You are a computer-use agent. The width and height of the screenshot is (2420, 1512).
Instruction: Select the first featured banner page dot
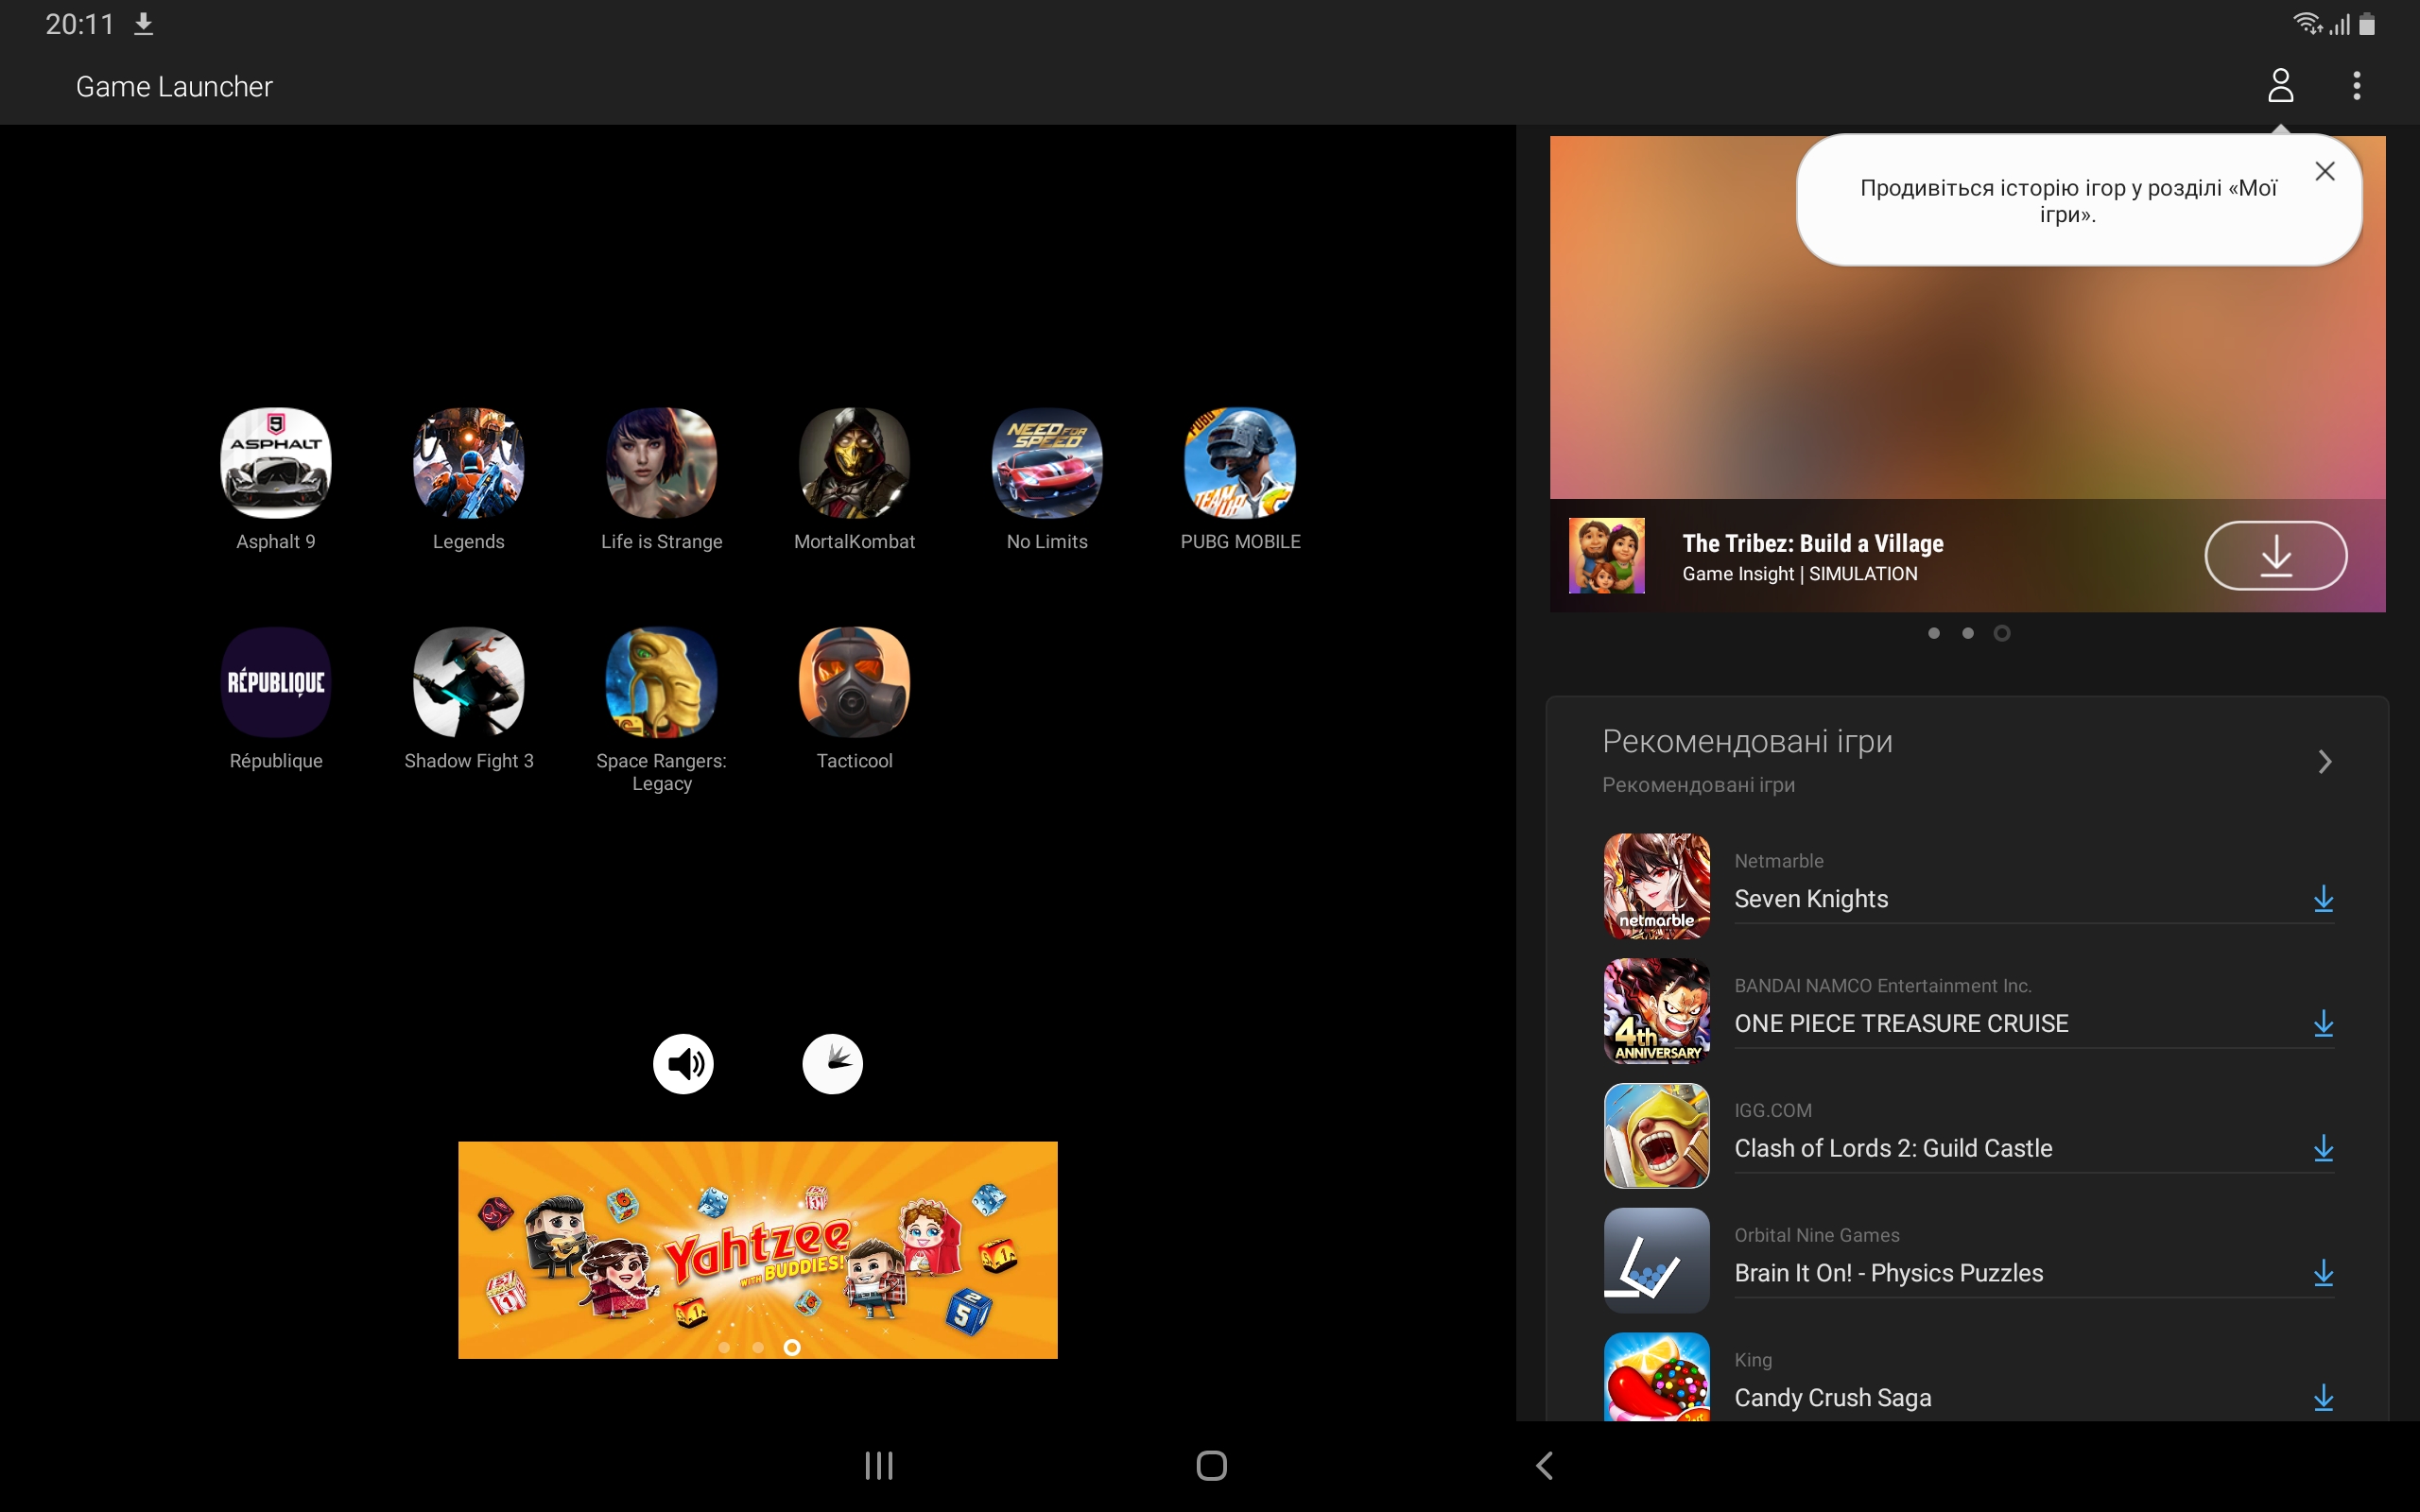pos(1934,633)
